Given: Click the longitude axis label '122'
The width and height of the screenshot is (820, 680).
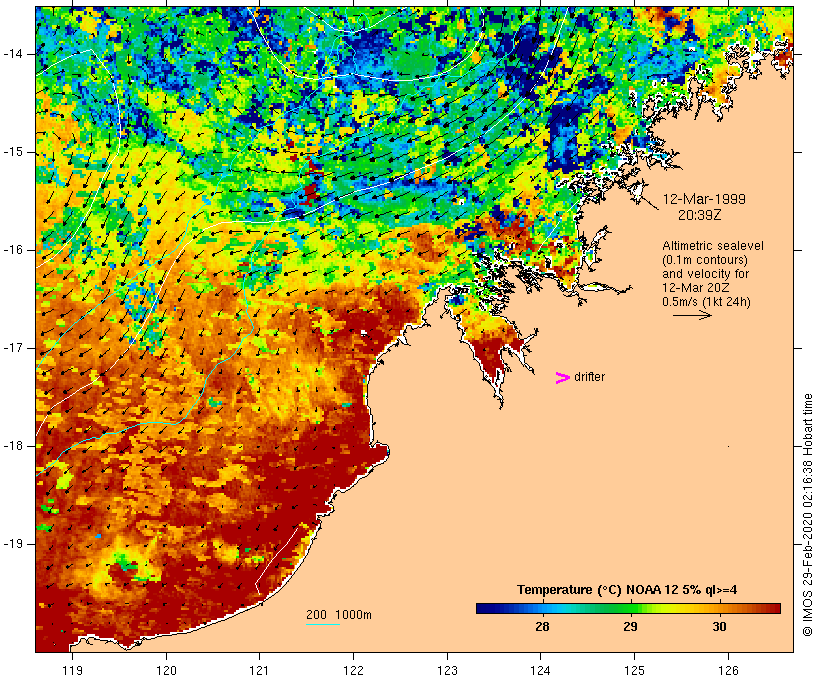Looking at the screenshot, I should pyautogui.click(x=354, y=670).
